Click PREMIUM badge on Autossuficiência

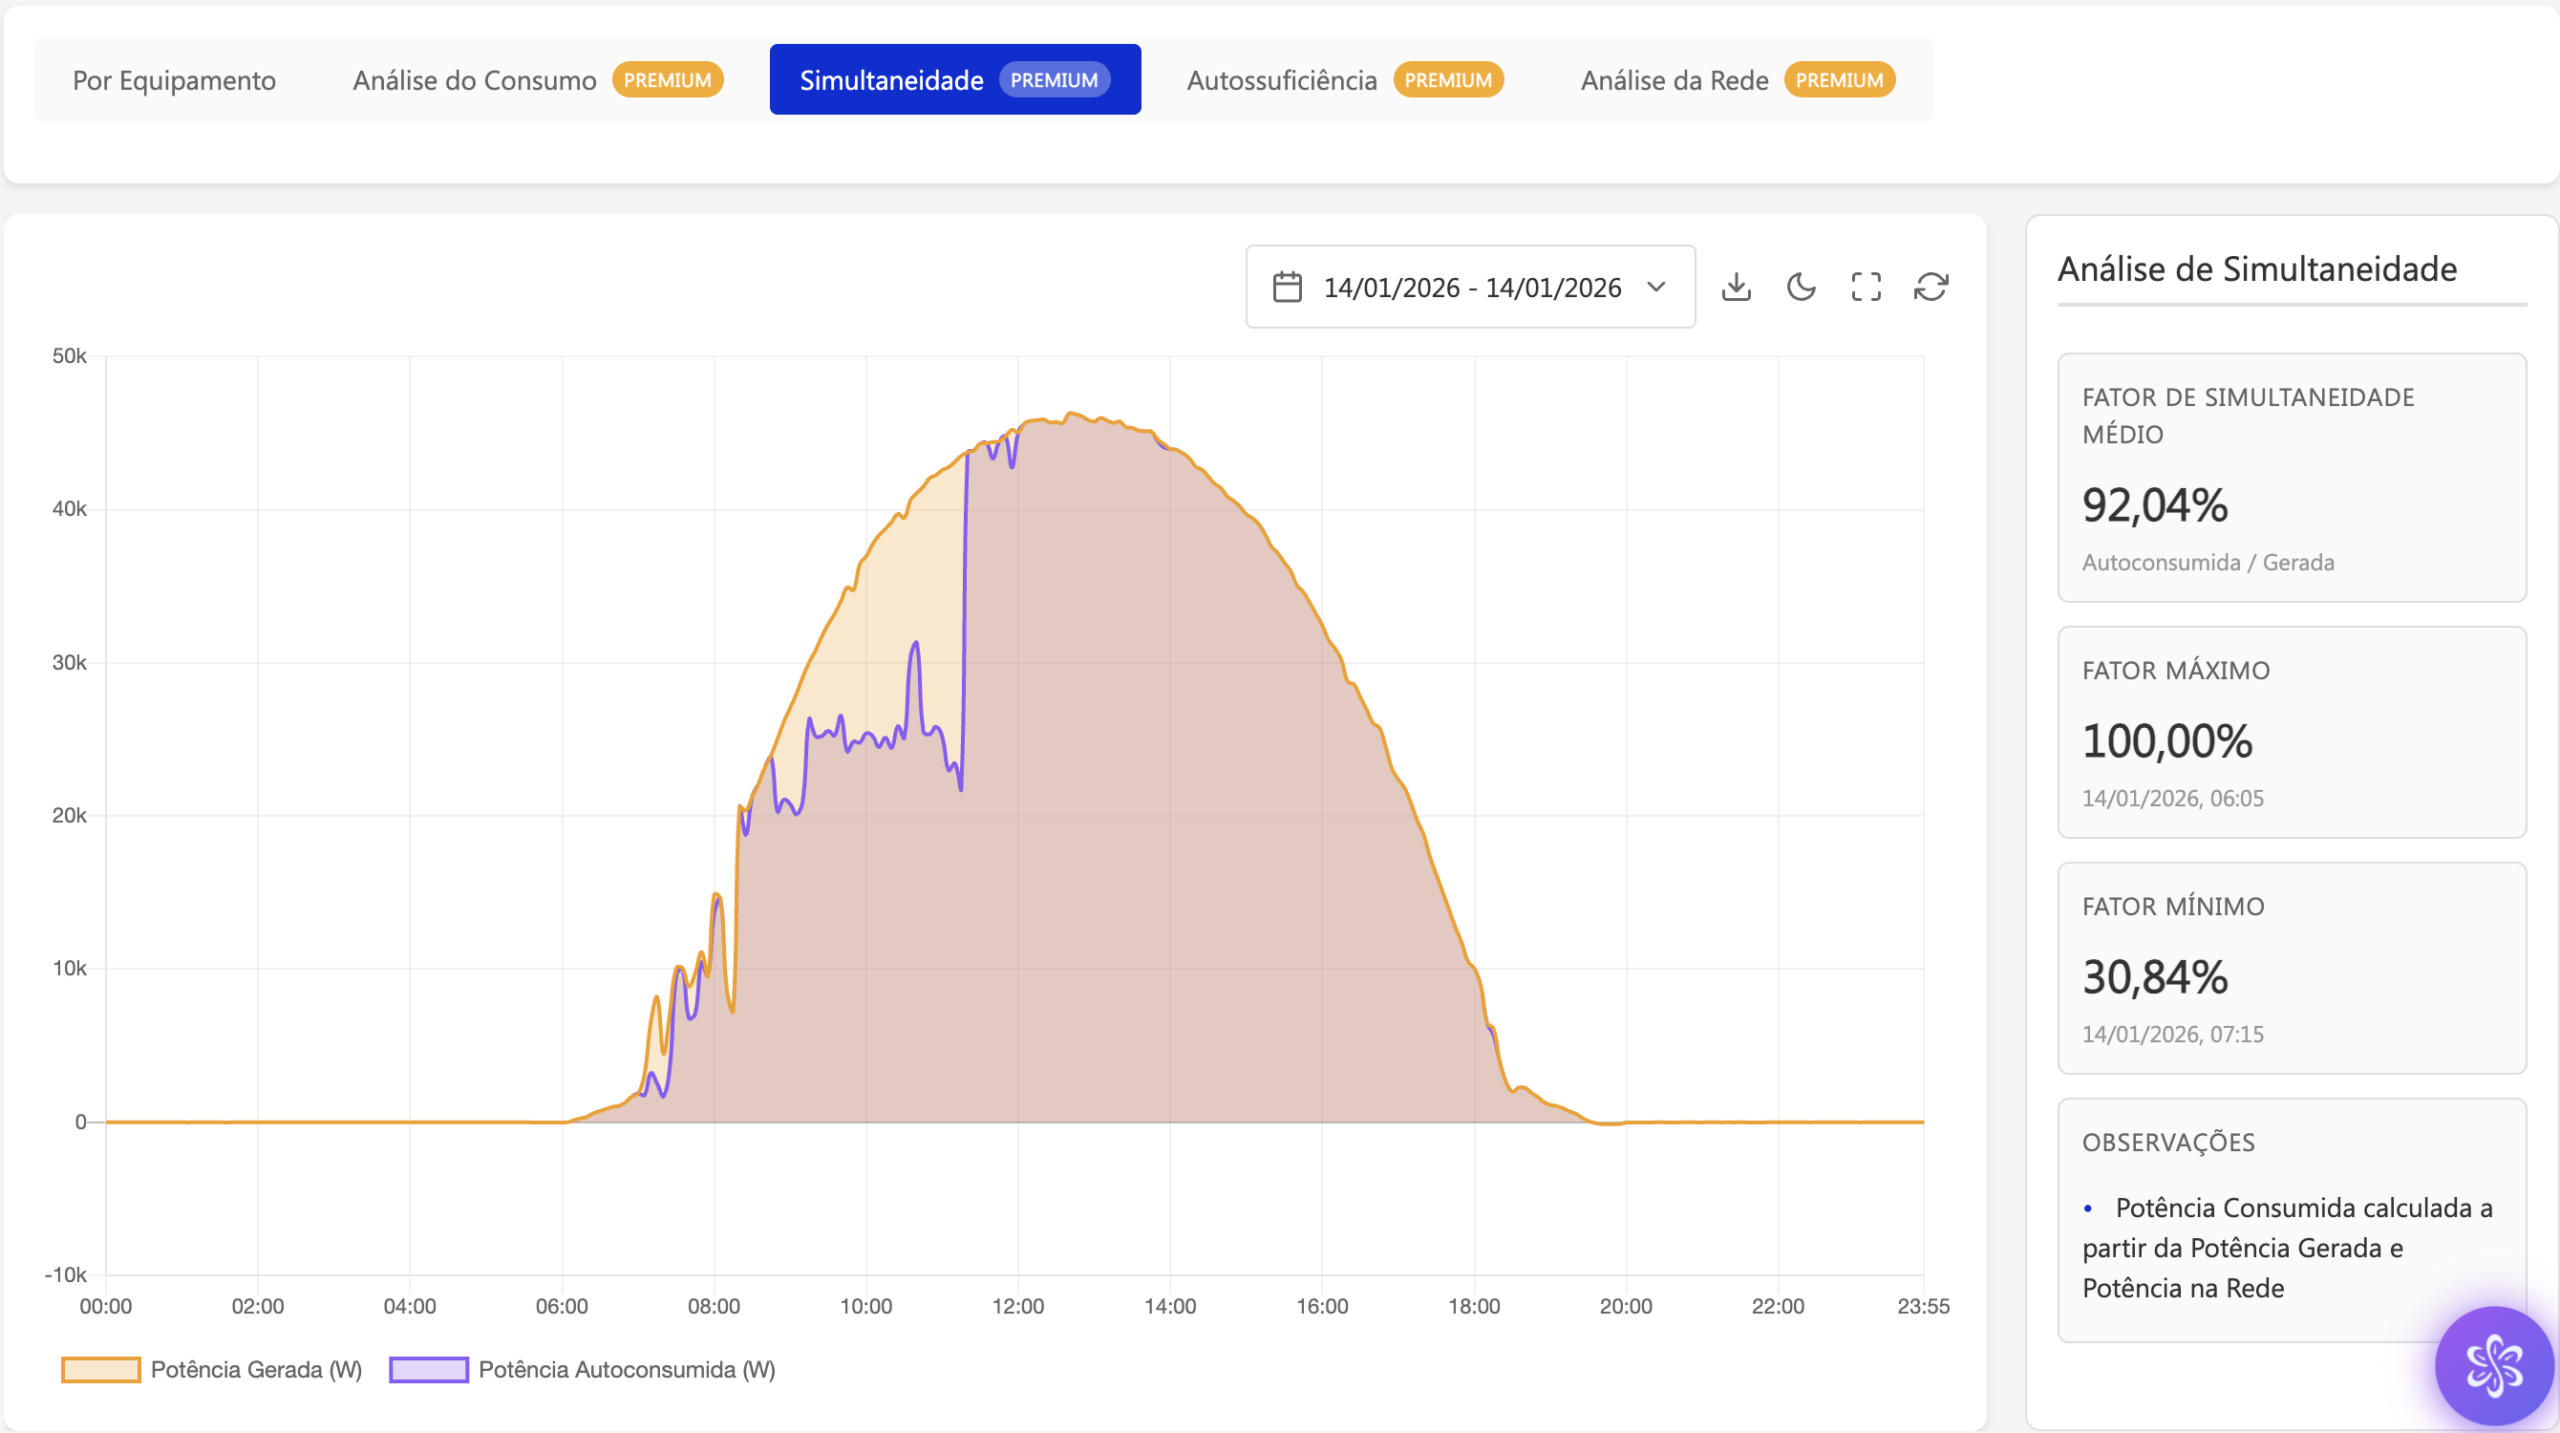pyautogui.click(x=1448, y=80)
